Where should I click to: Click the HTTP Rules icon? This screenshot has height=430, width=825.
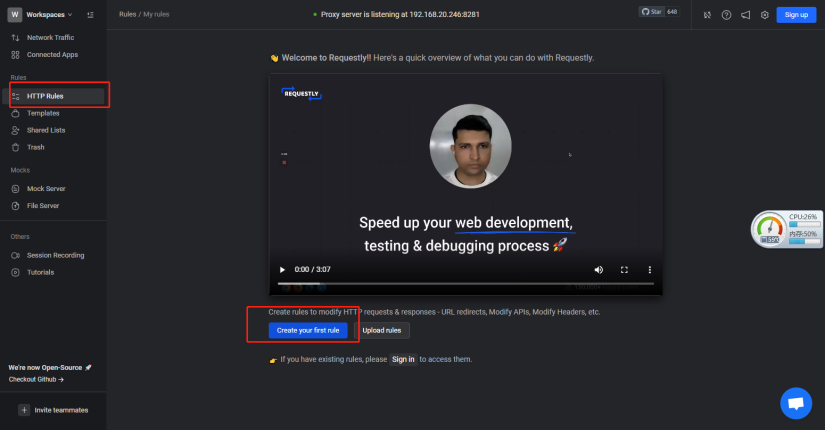pyautogui.click(x=15, y=96)
